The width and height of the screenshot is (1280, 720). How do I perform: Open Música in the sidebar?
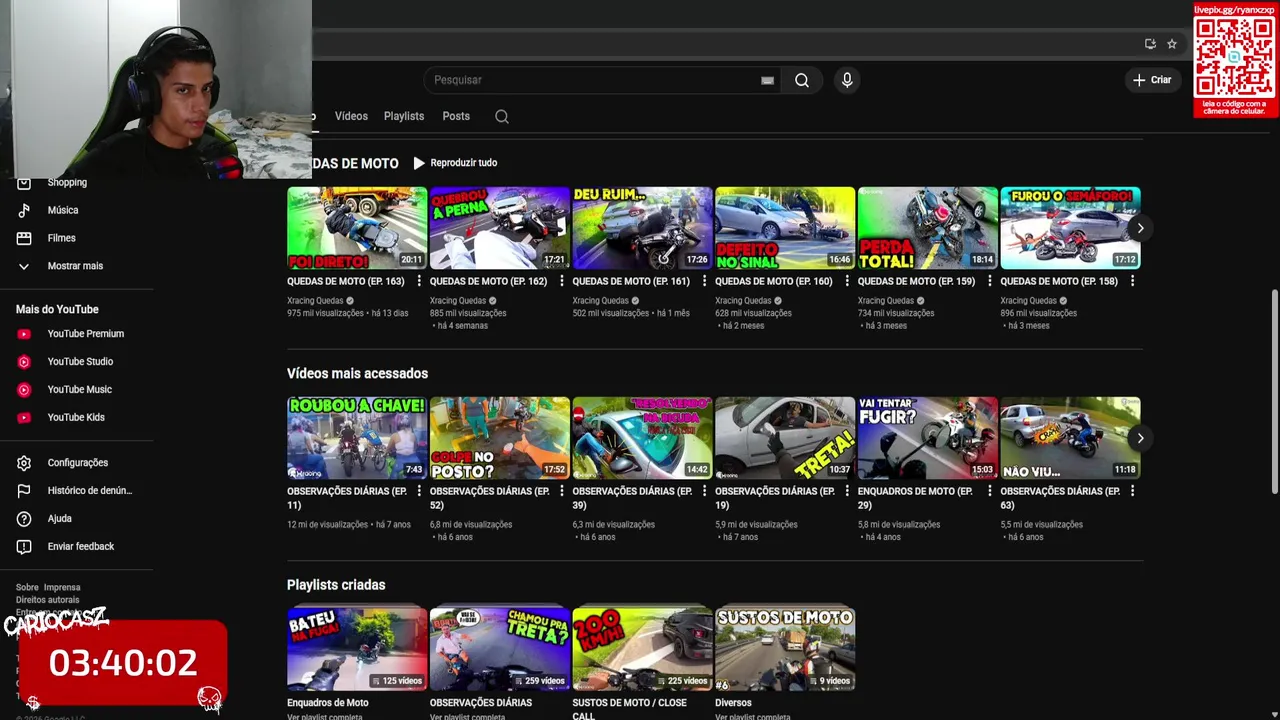[62, 210]
